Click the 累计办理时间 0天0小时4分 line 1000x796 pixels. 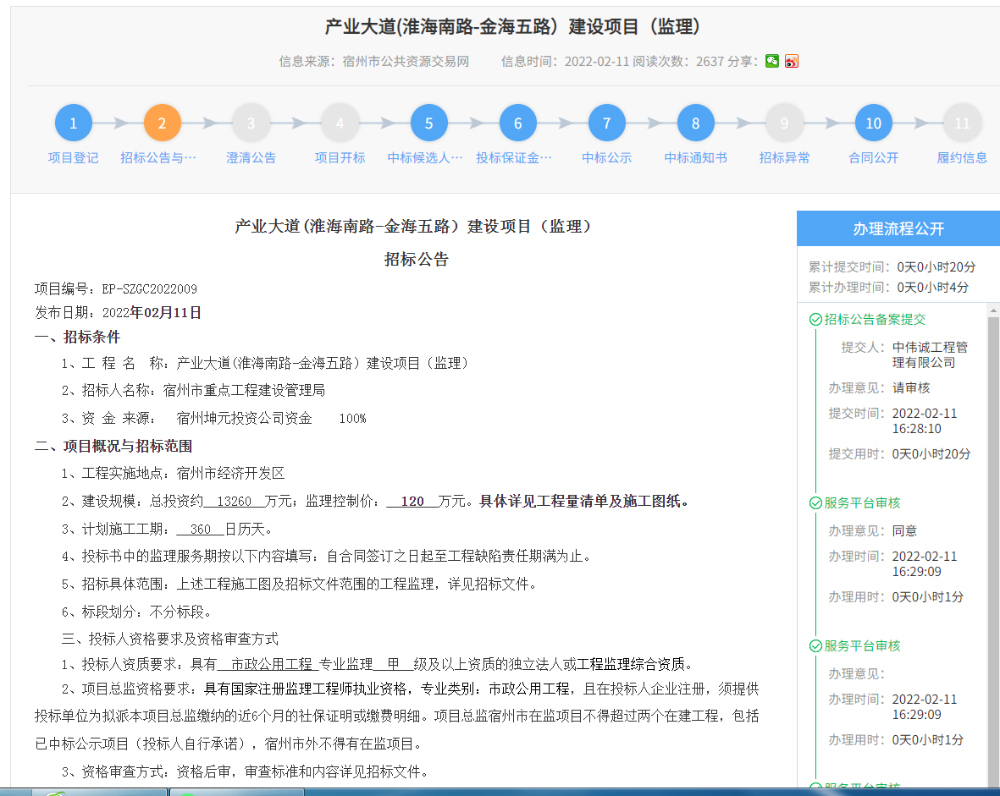(888, 287)
